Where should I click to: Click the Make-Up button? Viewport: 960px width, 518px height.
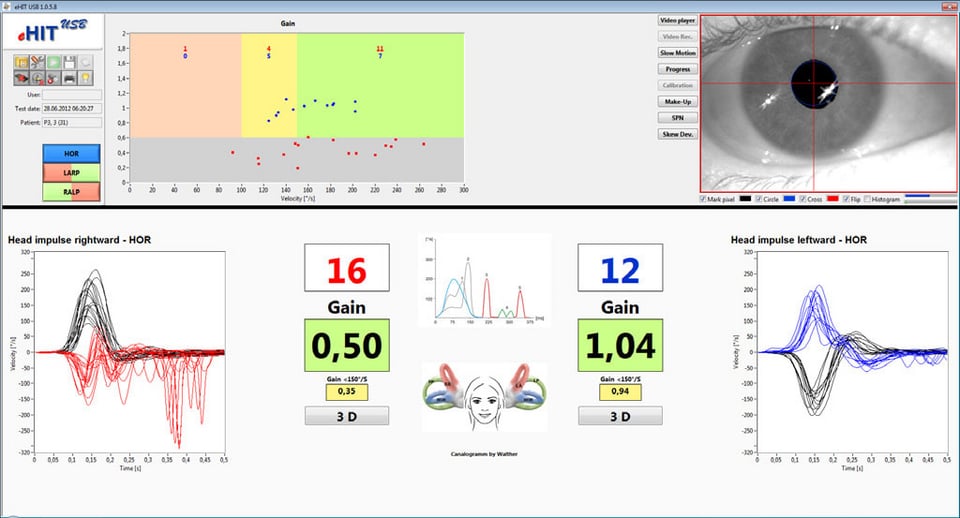[x=677, y=102]
